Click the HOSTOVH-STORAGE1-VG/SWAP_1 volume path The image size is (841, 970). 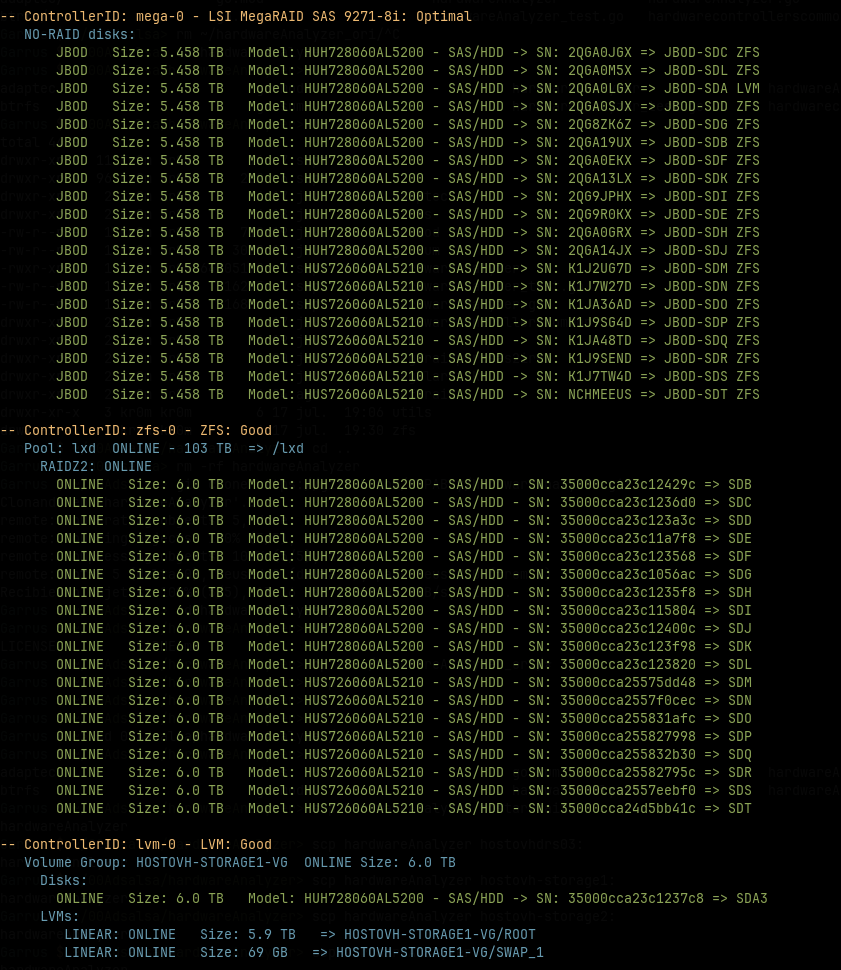pyautogui.click(x=439, y=952)
